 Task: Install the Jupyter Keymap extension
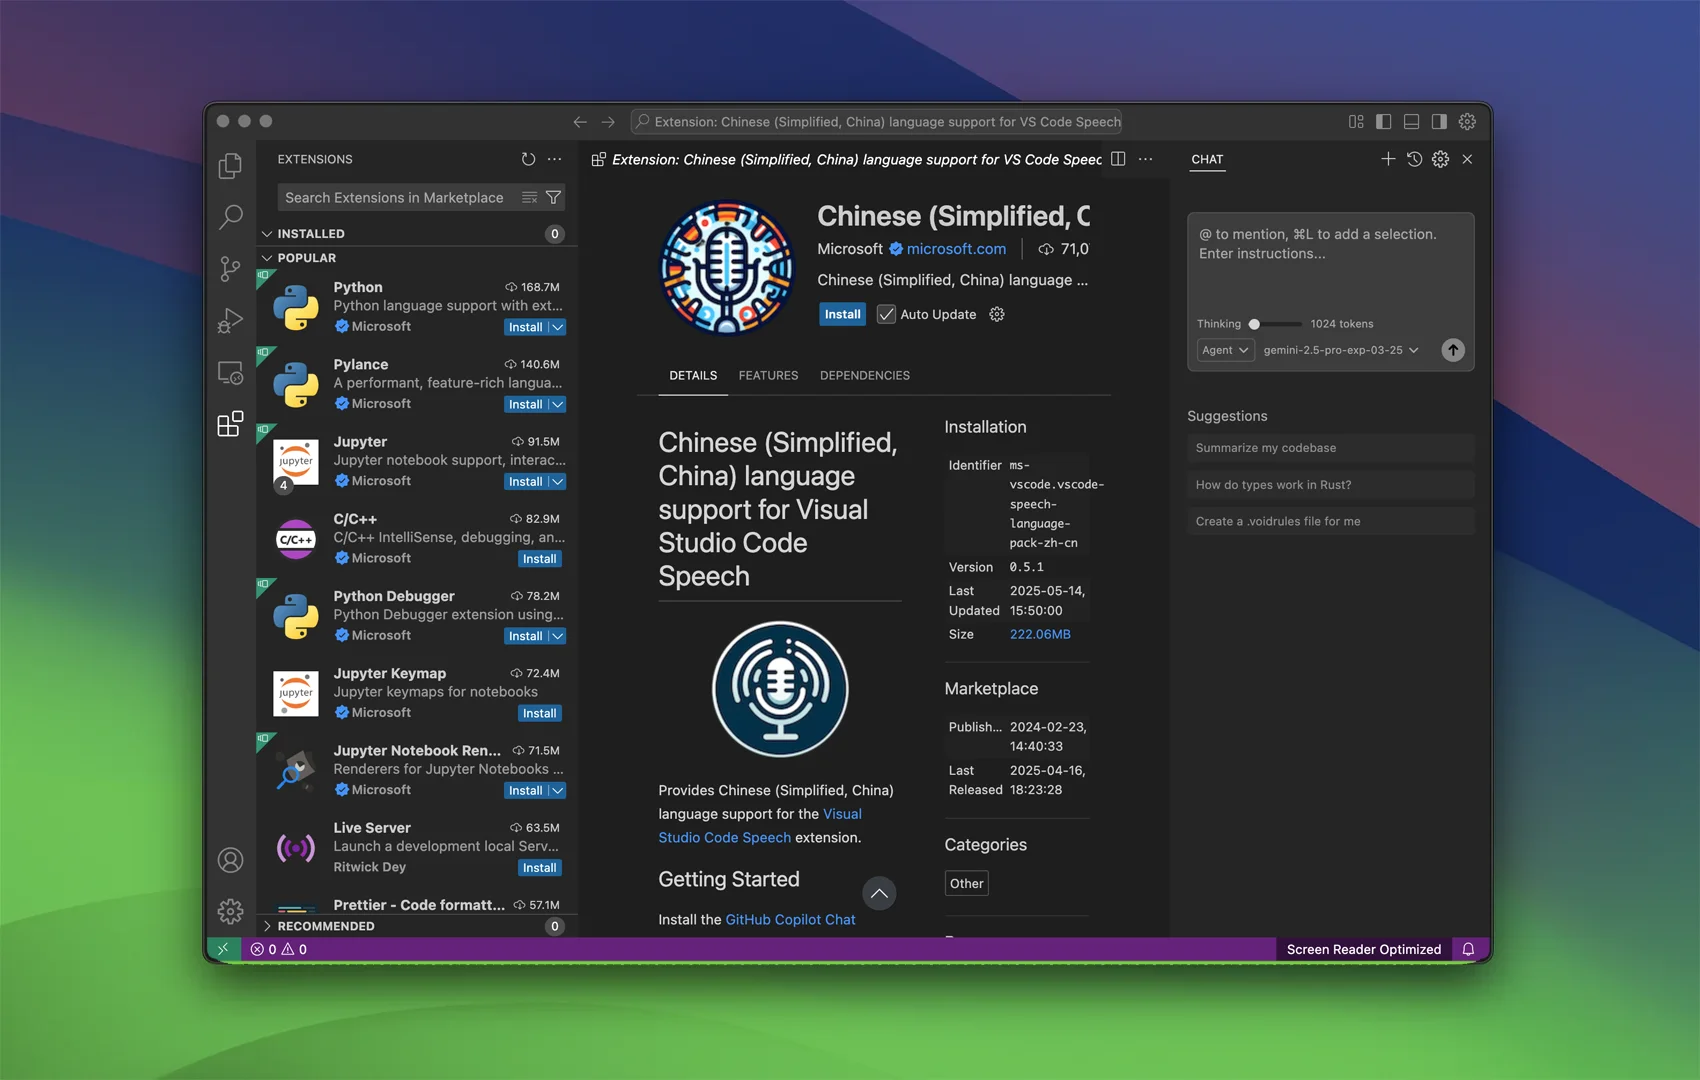coord(540,713)
